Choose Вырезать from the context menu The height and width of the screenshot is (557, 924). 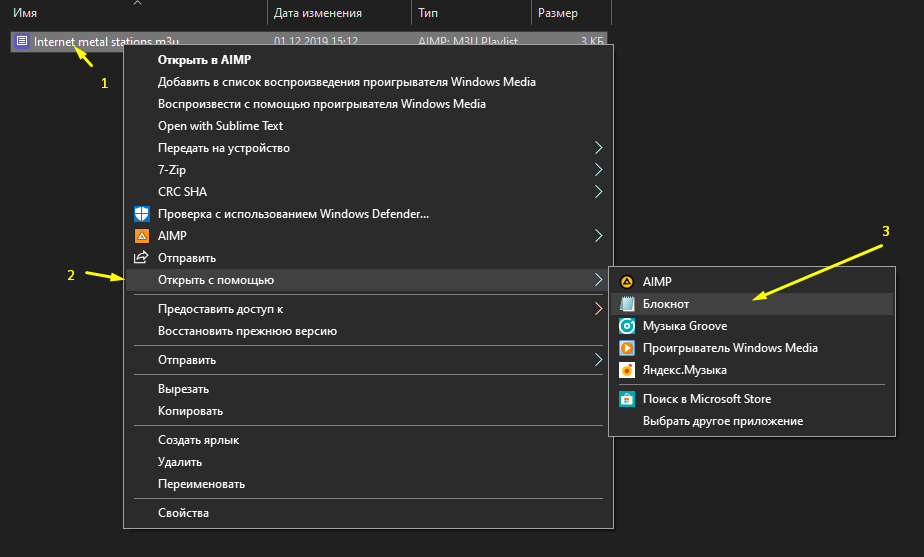pos(368,389)
